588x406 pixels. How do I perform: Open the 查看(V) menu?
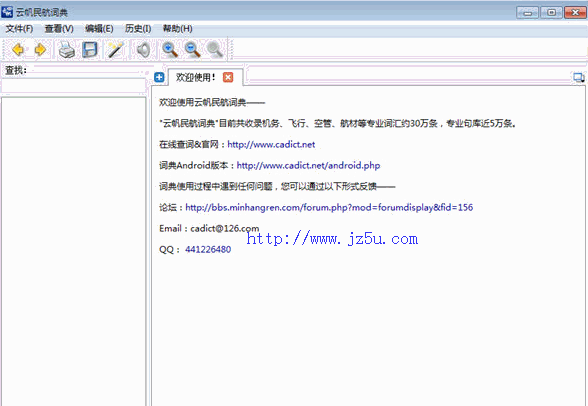click(59, 29)
